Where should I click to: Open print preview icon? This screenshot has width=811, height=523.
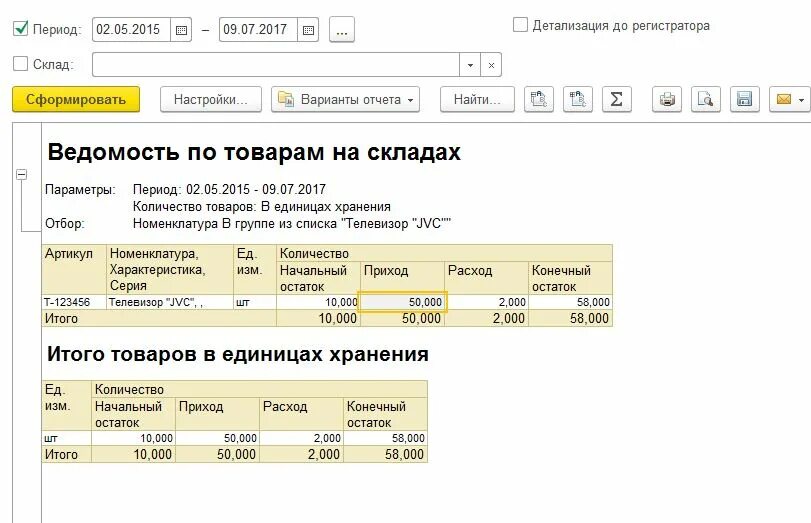(705, 99)
